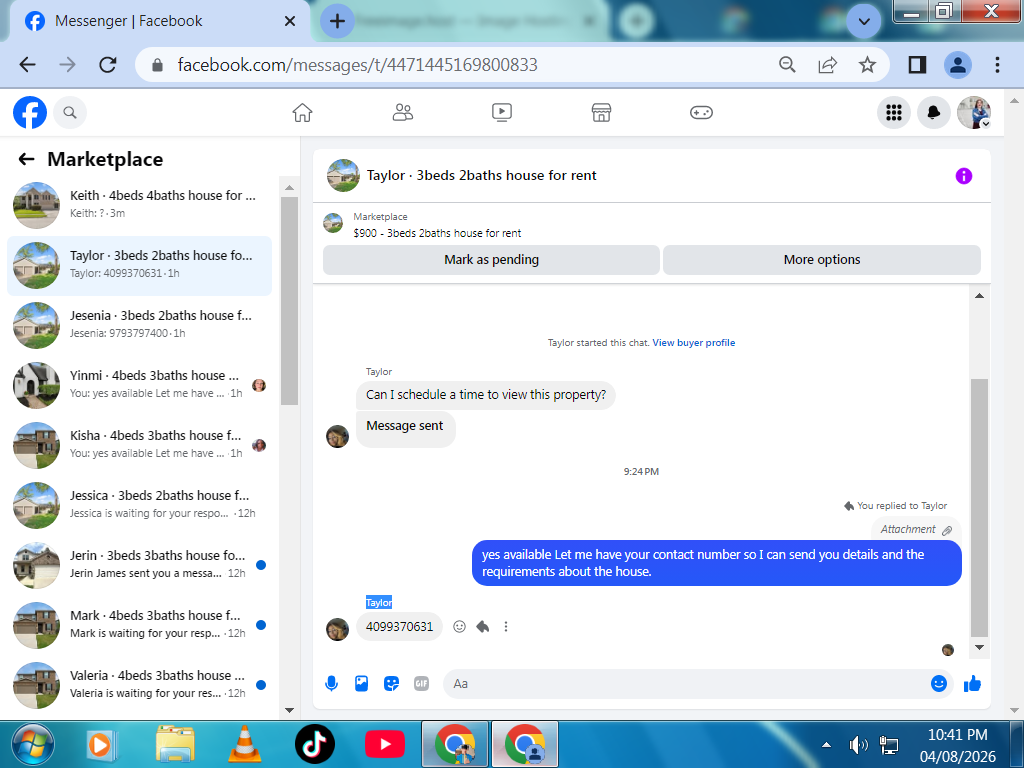The width and height of the screenshot is (1024, 768).
Task: Close the Messenger | Facebook tab
Action: 290,21
